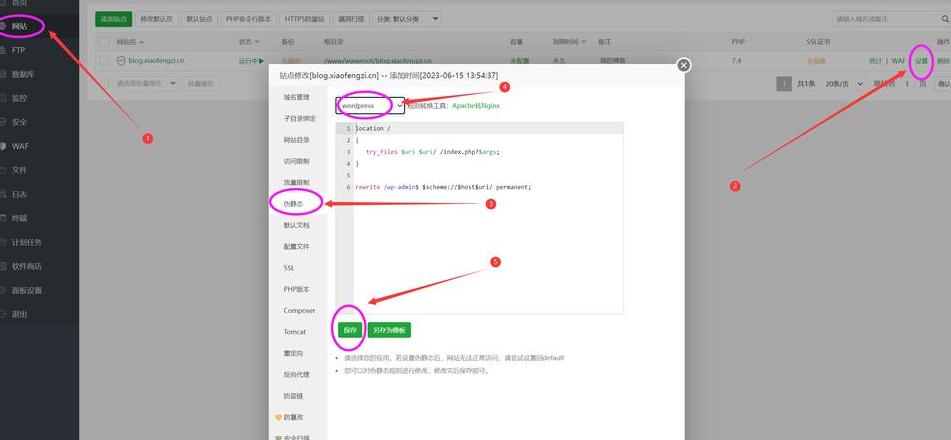Open 终端 sidebar entry

[x=19, y=218]
